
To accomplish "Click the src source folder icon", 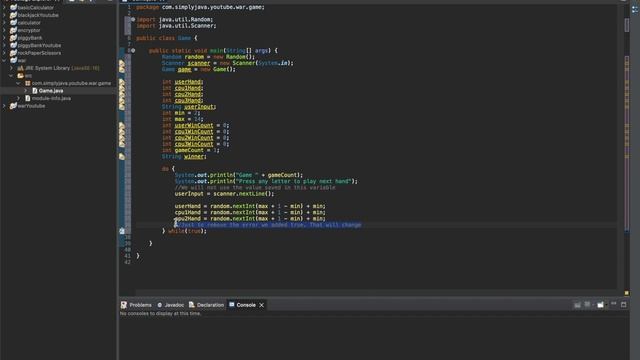I will [20, 76].
